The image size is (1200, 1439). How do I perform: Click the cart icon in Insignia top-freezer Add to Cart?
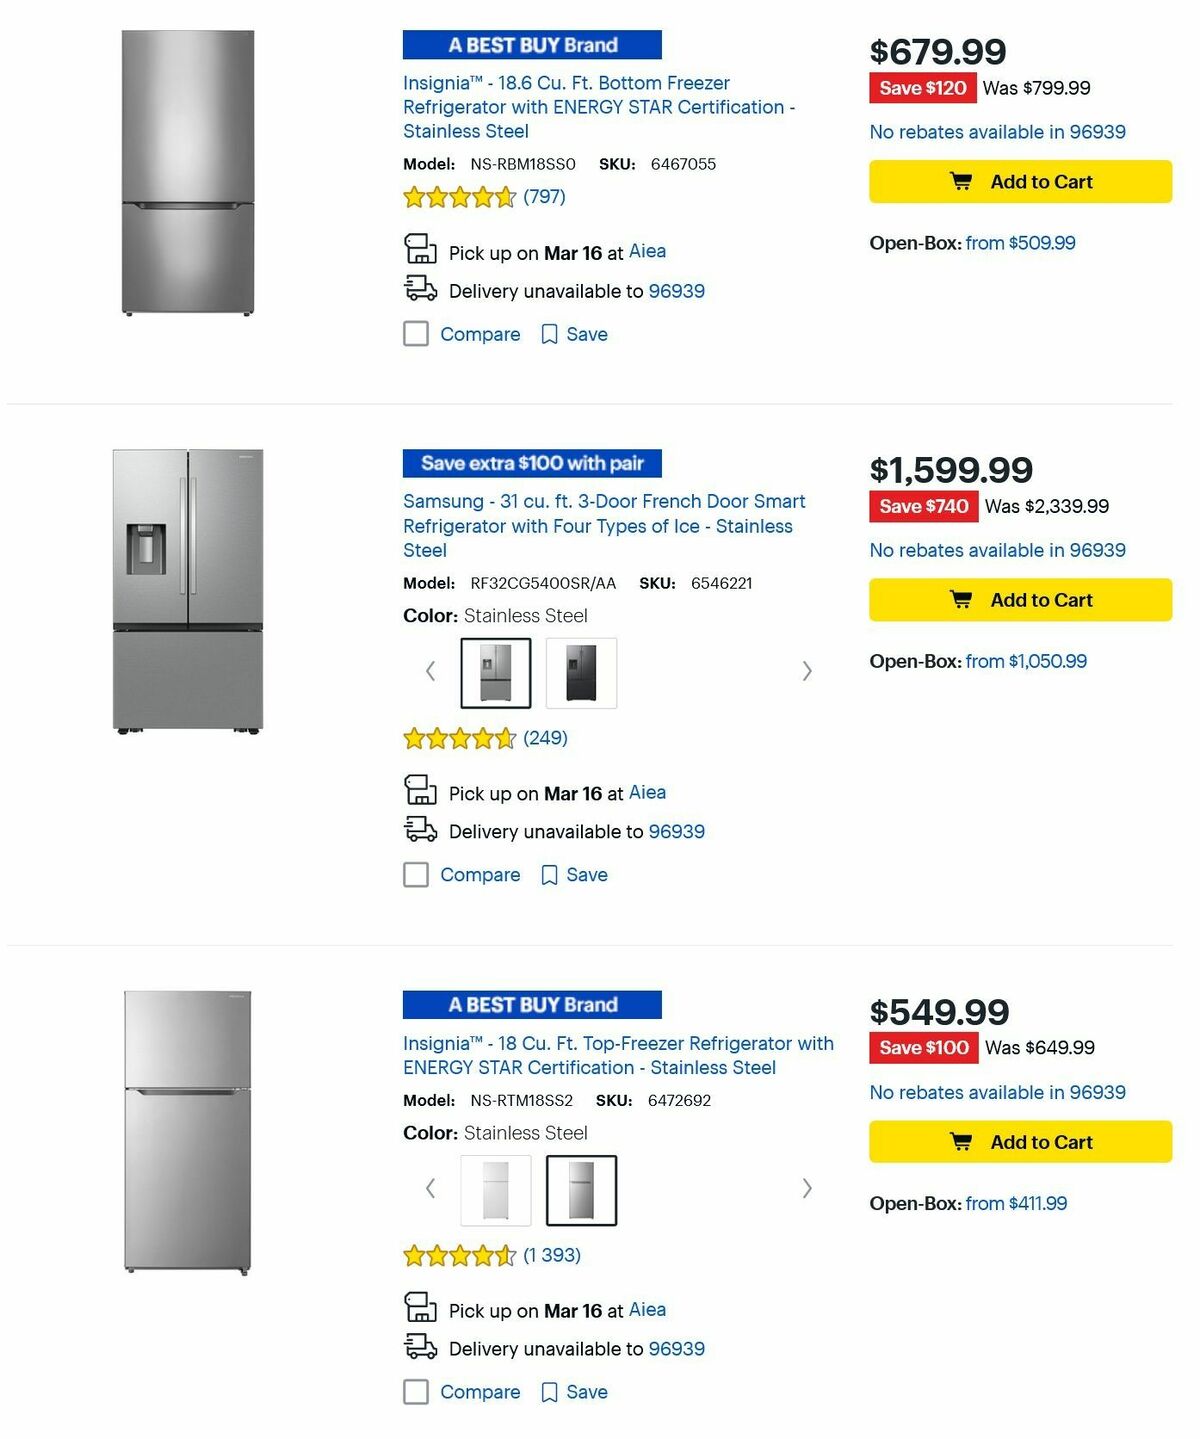point(961,1141)
